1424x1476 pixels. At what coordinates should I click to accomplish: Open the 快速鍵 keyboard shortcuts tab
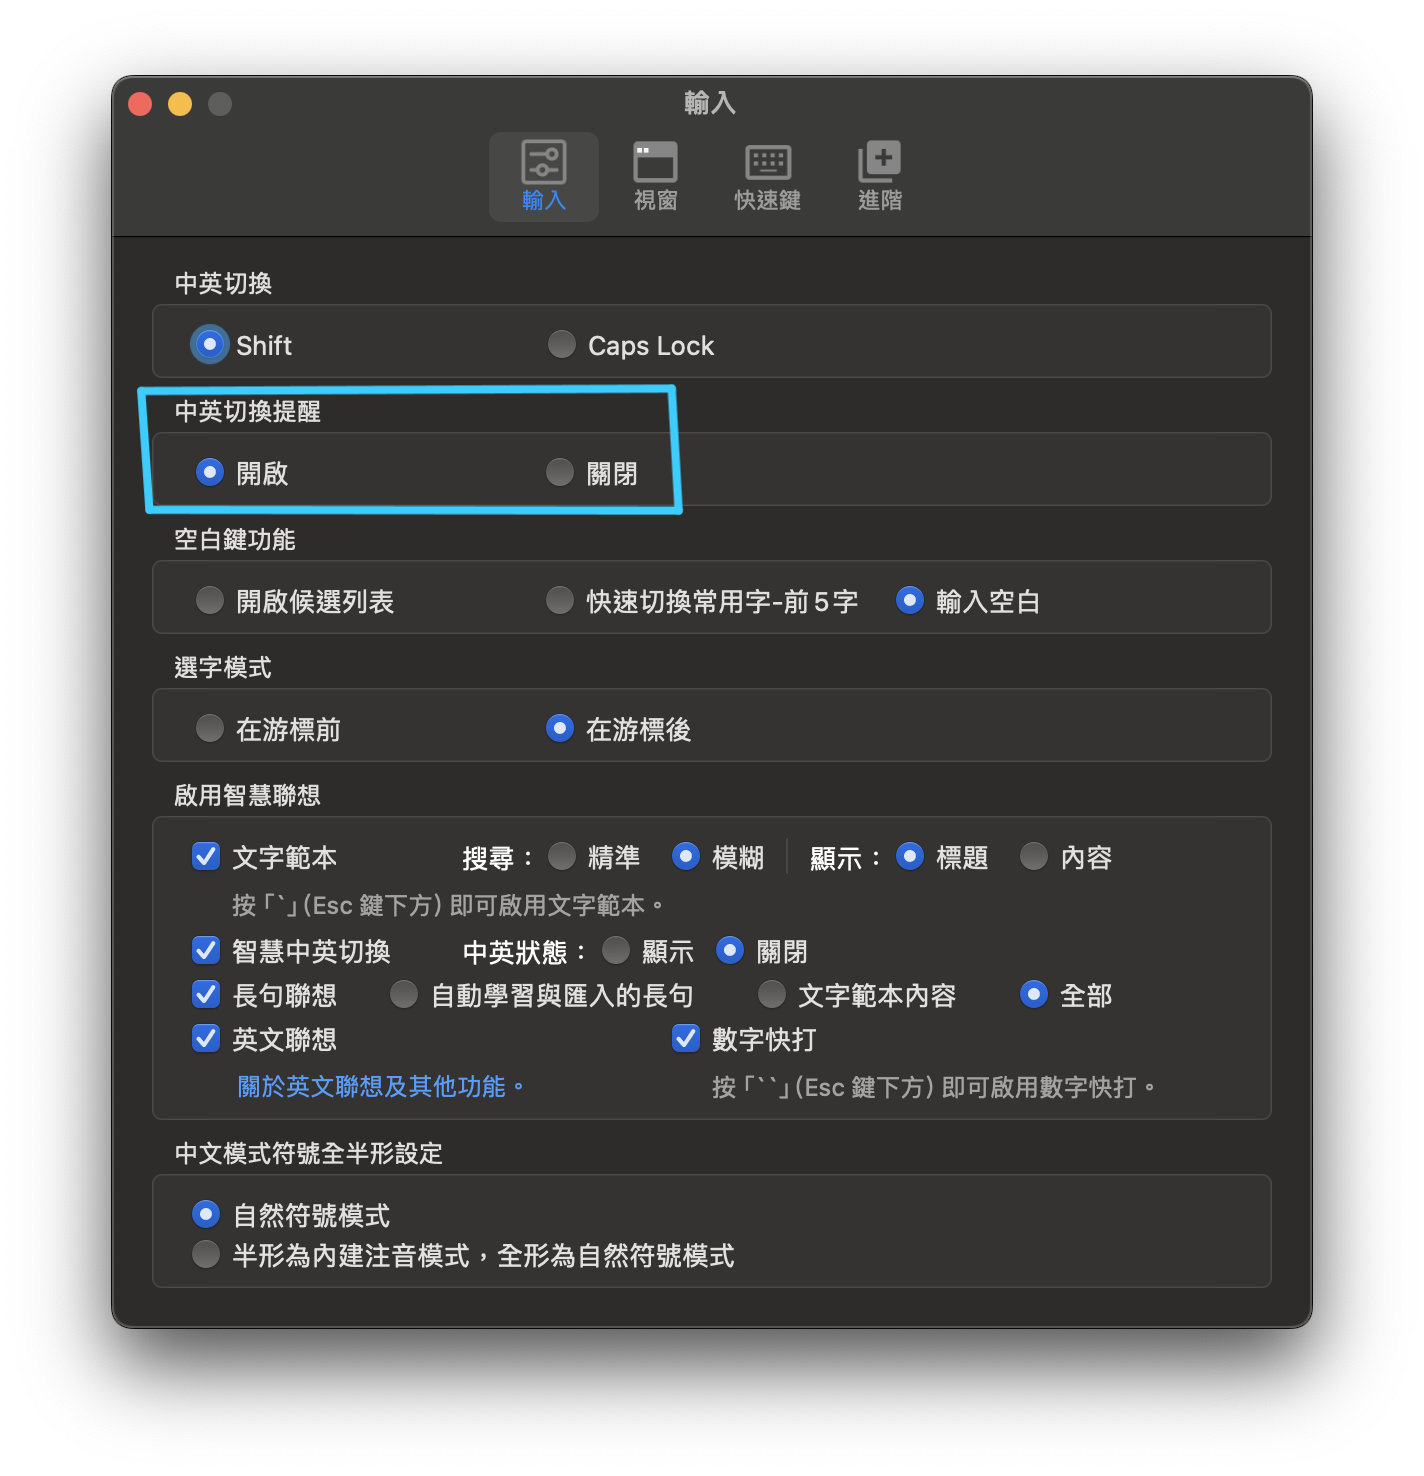[x=768, y=177]
